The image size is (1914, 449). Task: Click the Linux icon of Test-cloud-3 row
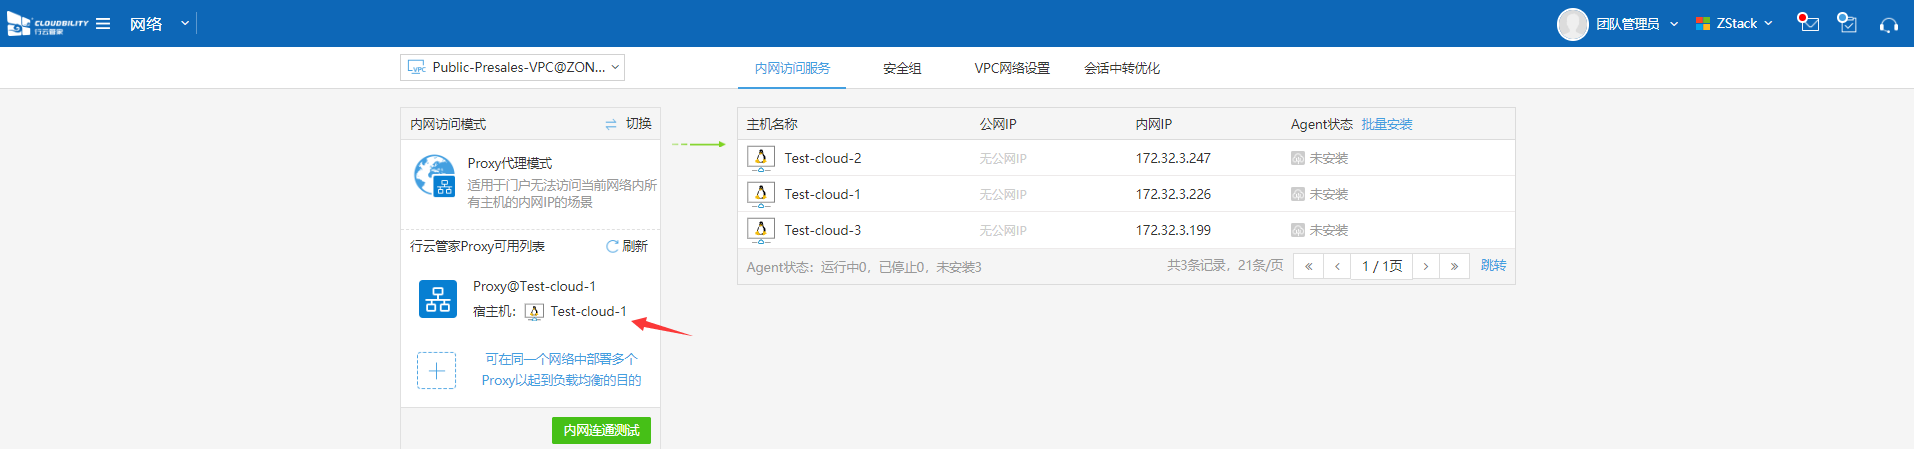point(761,230)
